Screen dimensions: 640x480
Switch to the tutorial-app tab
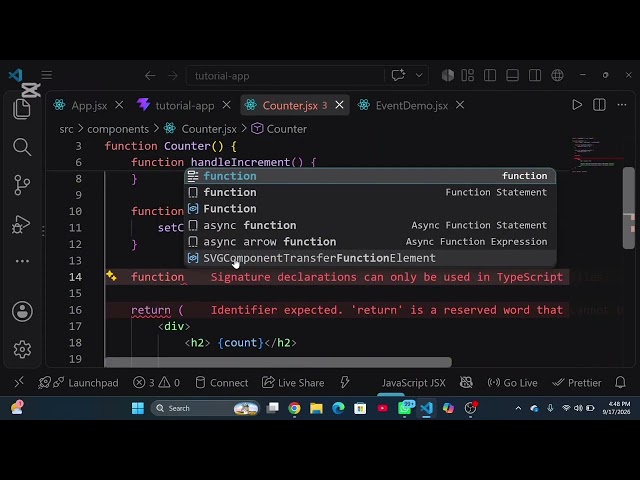(x=184, y=106)
